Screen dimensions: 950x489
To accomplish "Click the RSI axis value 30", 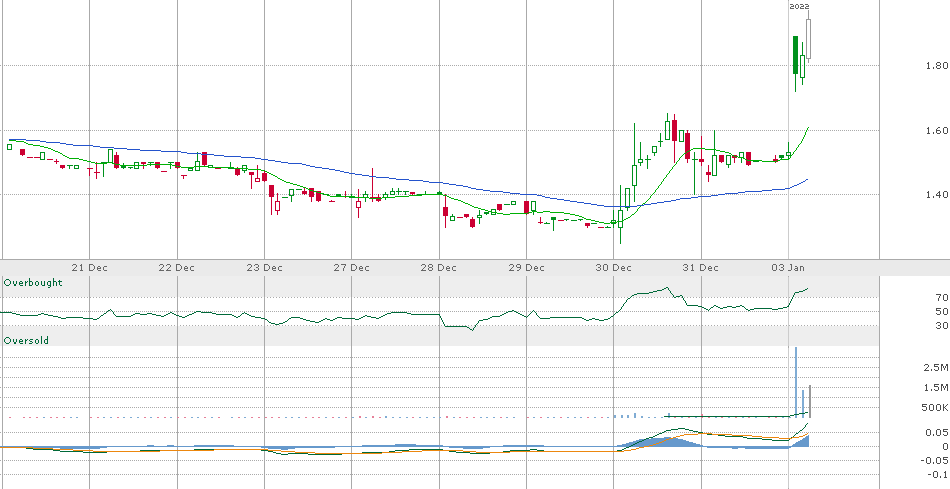I will 942,326.
